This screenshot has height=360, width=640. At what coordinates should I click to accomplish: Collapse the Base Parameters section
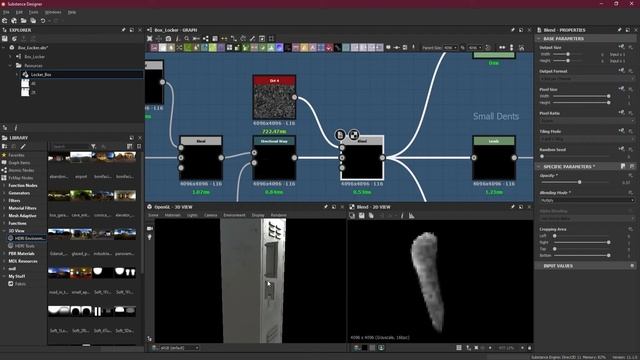[x=538, y=39]
